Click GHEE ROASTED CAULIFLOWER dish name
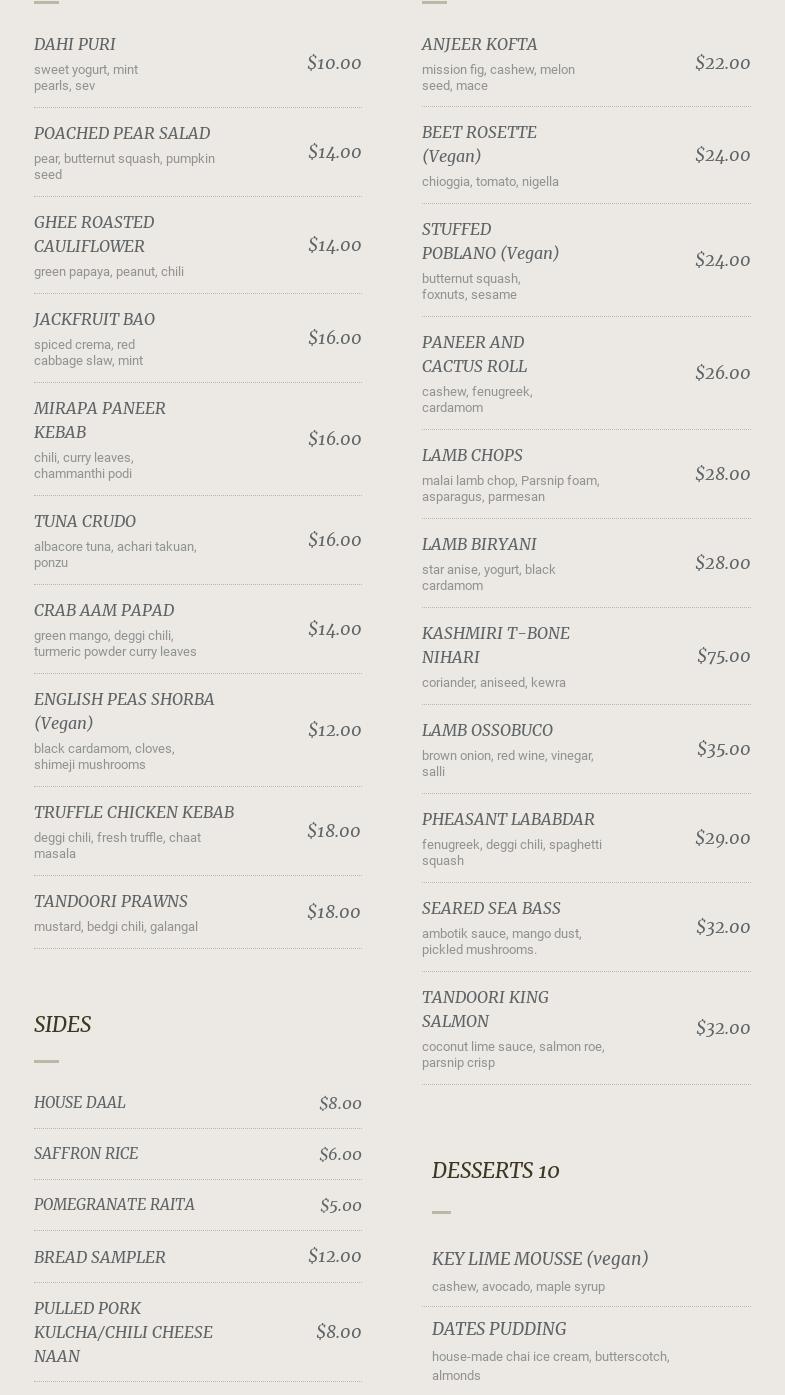This screenshot has width=785, height=1395. pyautogui.click(x=94, y=234)
